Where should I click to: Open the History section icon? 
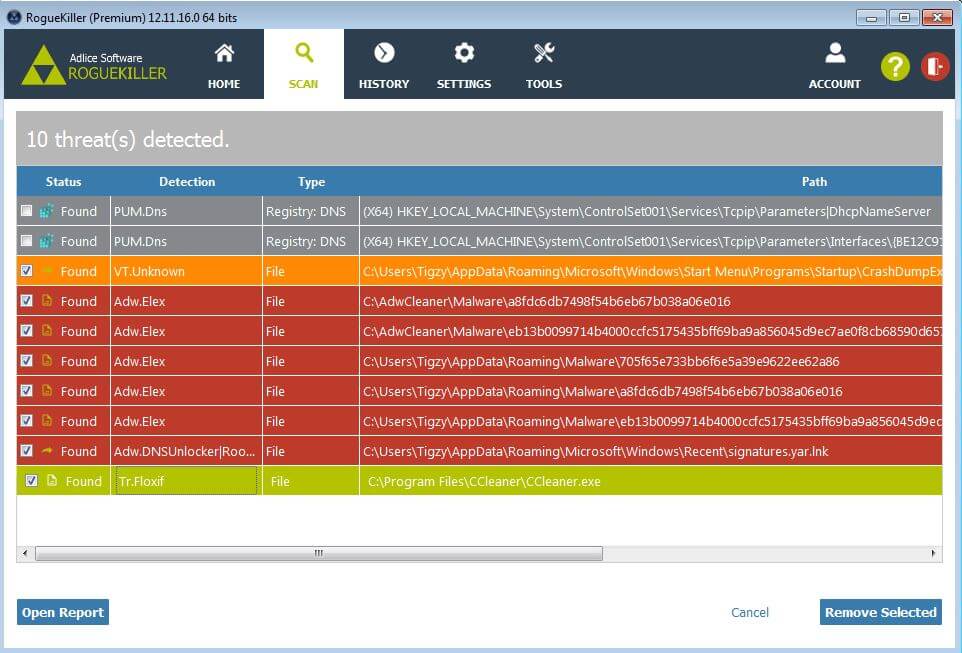tap(384, 54)
